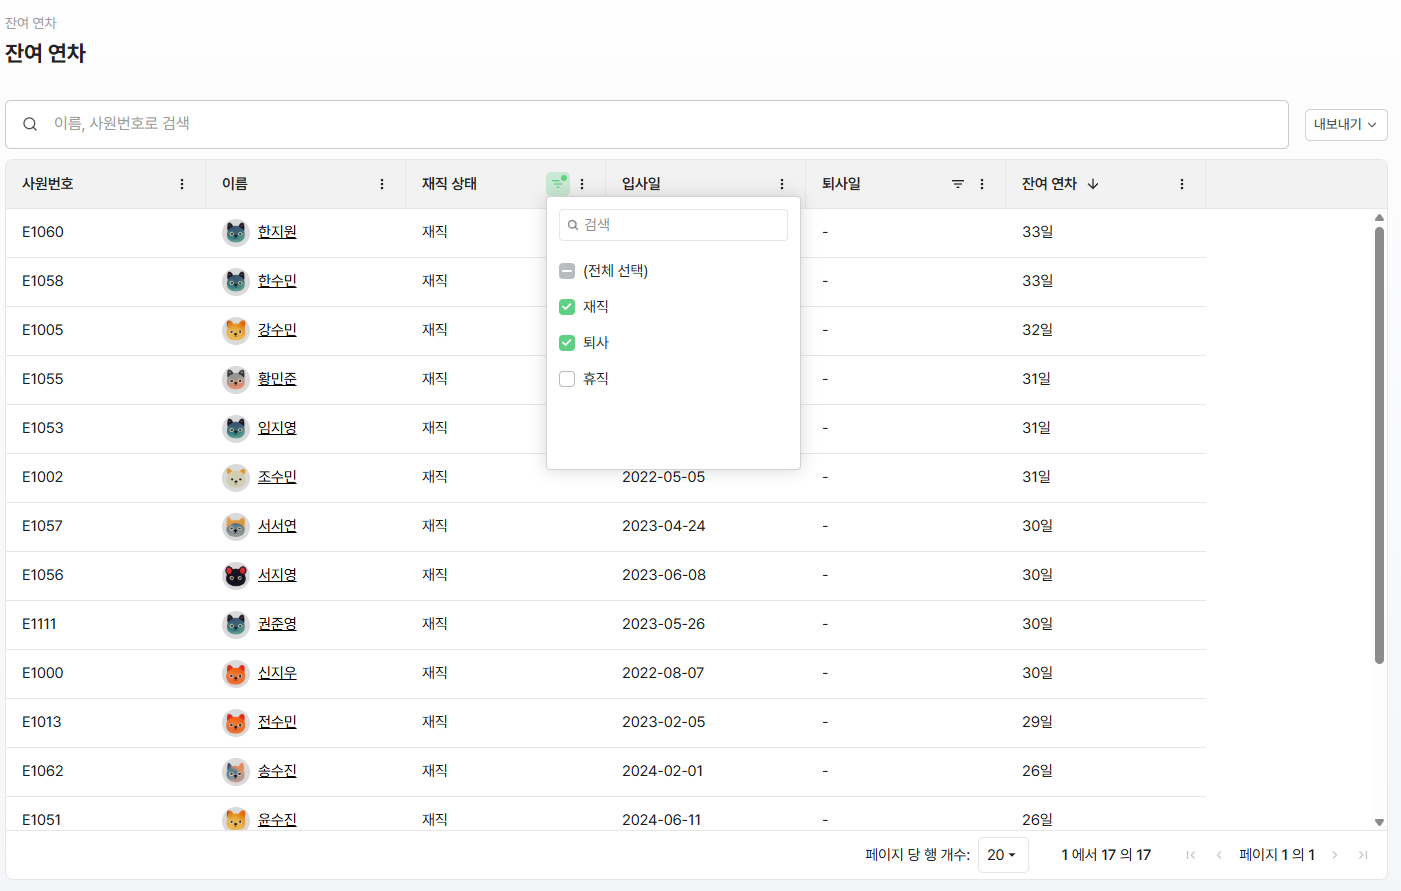Image resolution: width=1401 pixels, height=891 pixels.
Task: Click the last page navigation button
Action: tap(1362, 854)
